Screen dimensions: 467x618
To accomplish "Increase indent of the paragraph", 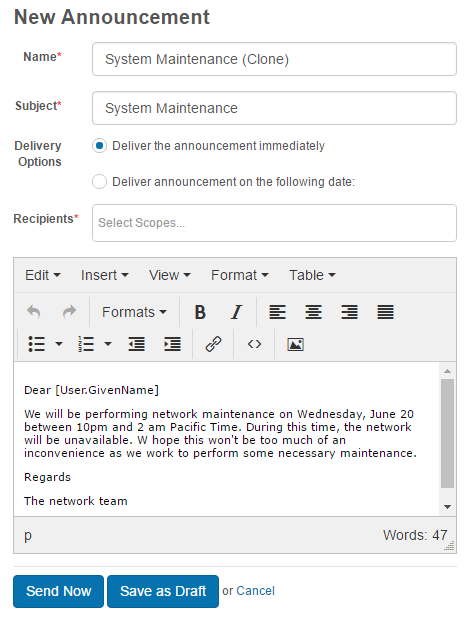I will tap(172, 344).
